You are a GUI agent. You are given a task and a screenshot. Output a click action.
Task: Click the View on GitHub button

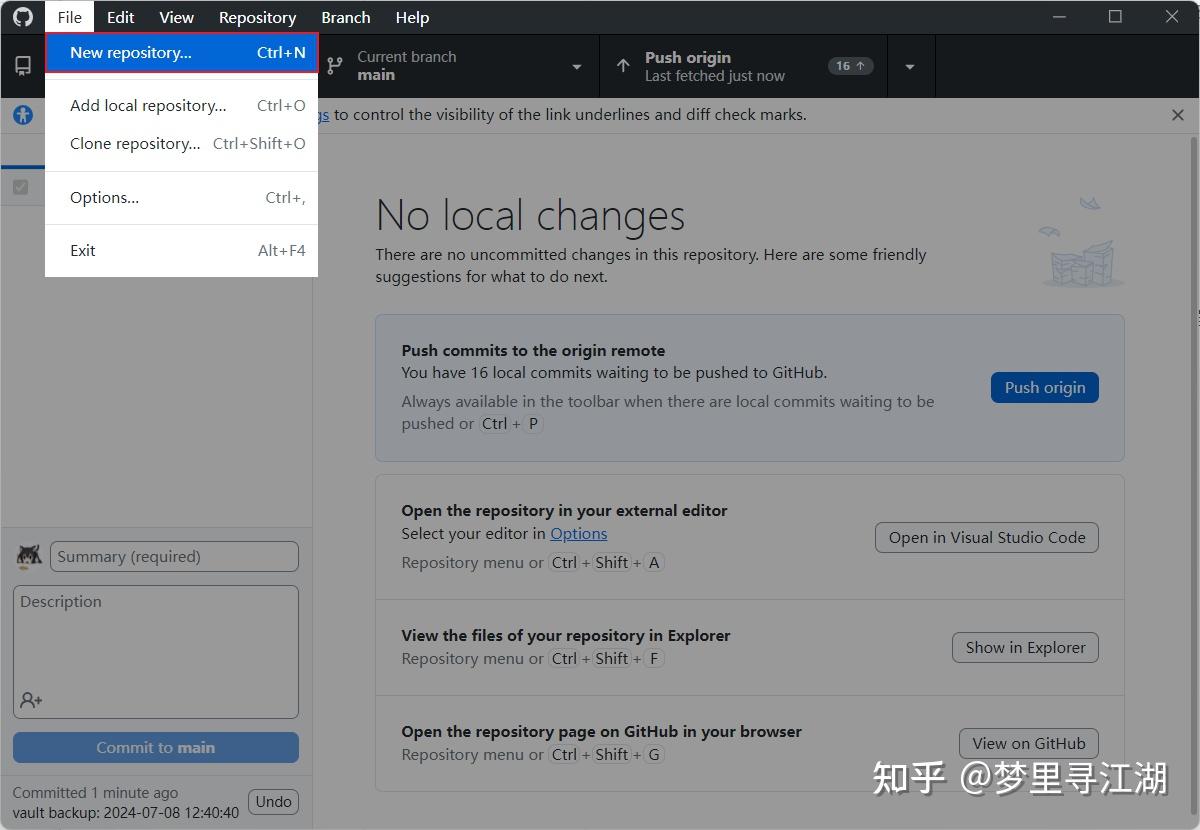pyautogui.click(x=1028, y=743)
